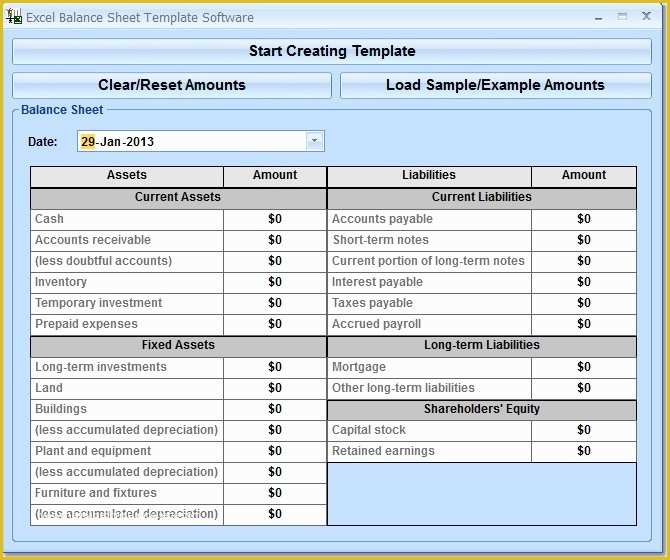This screenshot has width=670, height=560.
Task: Click the Accounts payable label
Action: point(382,219)
